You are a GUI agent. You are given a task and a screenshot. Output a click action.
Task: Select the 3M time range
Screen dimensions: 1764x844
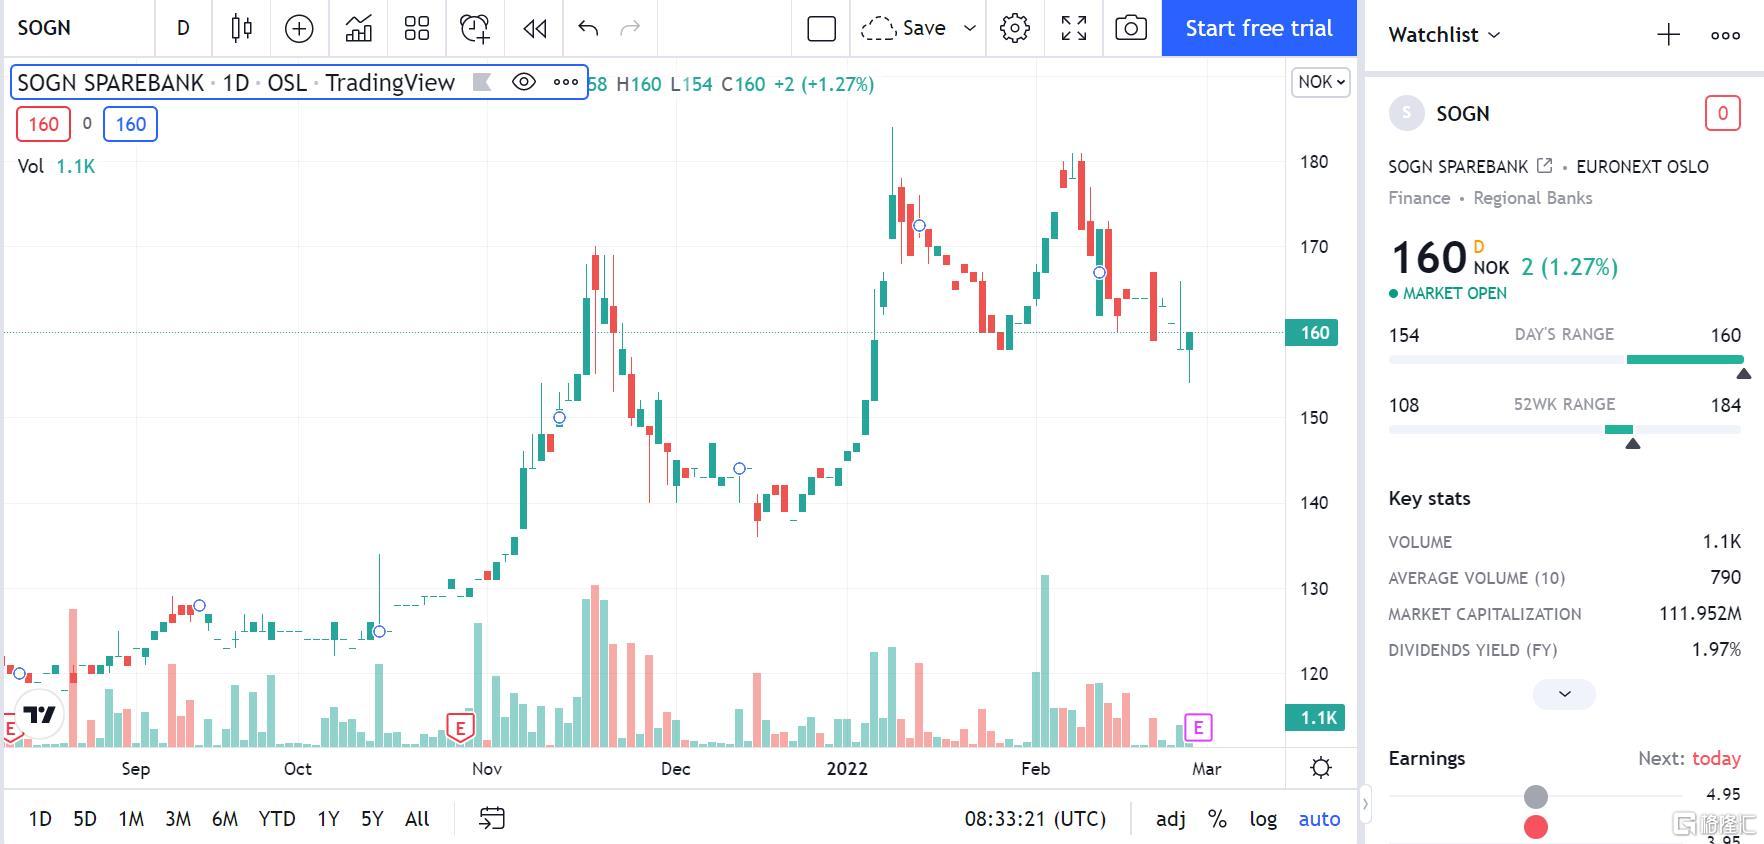[178, 819]
